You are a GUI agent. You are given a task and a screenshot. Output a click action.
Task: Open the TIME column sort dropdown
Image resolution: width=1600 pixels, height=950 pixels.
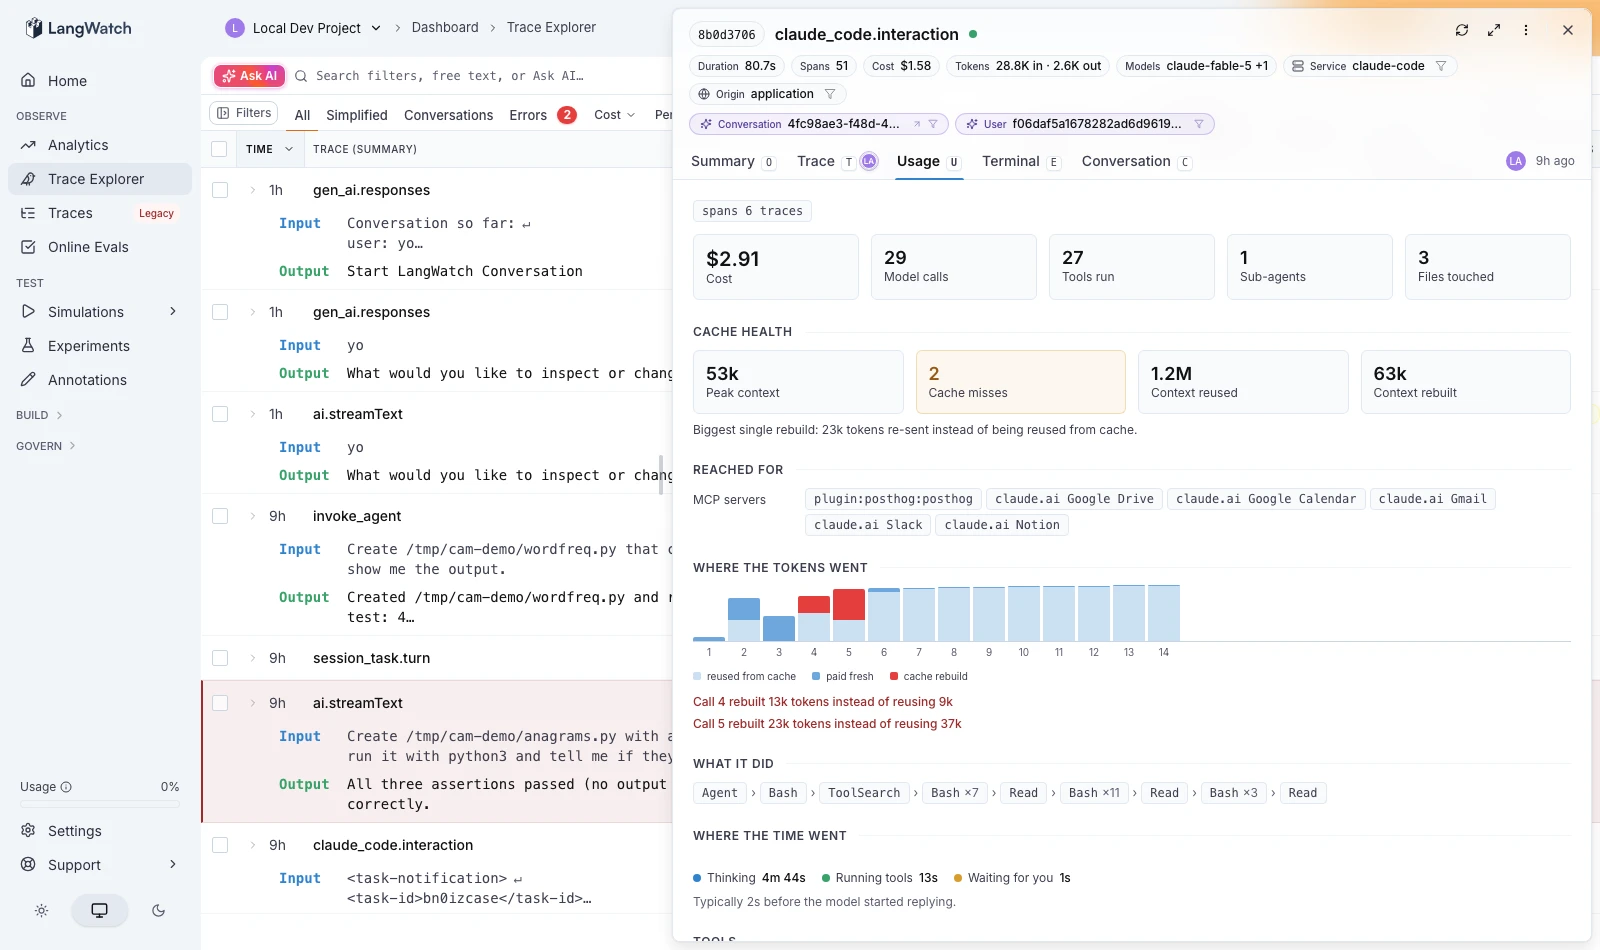coord(289,149)
